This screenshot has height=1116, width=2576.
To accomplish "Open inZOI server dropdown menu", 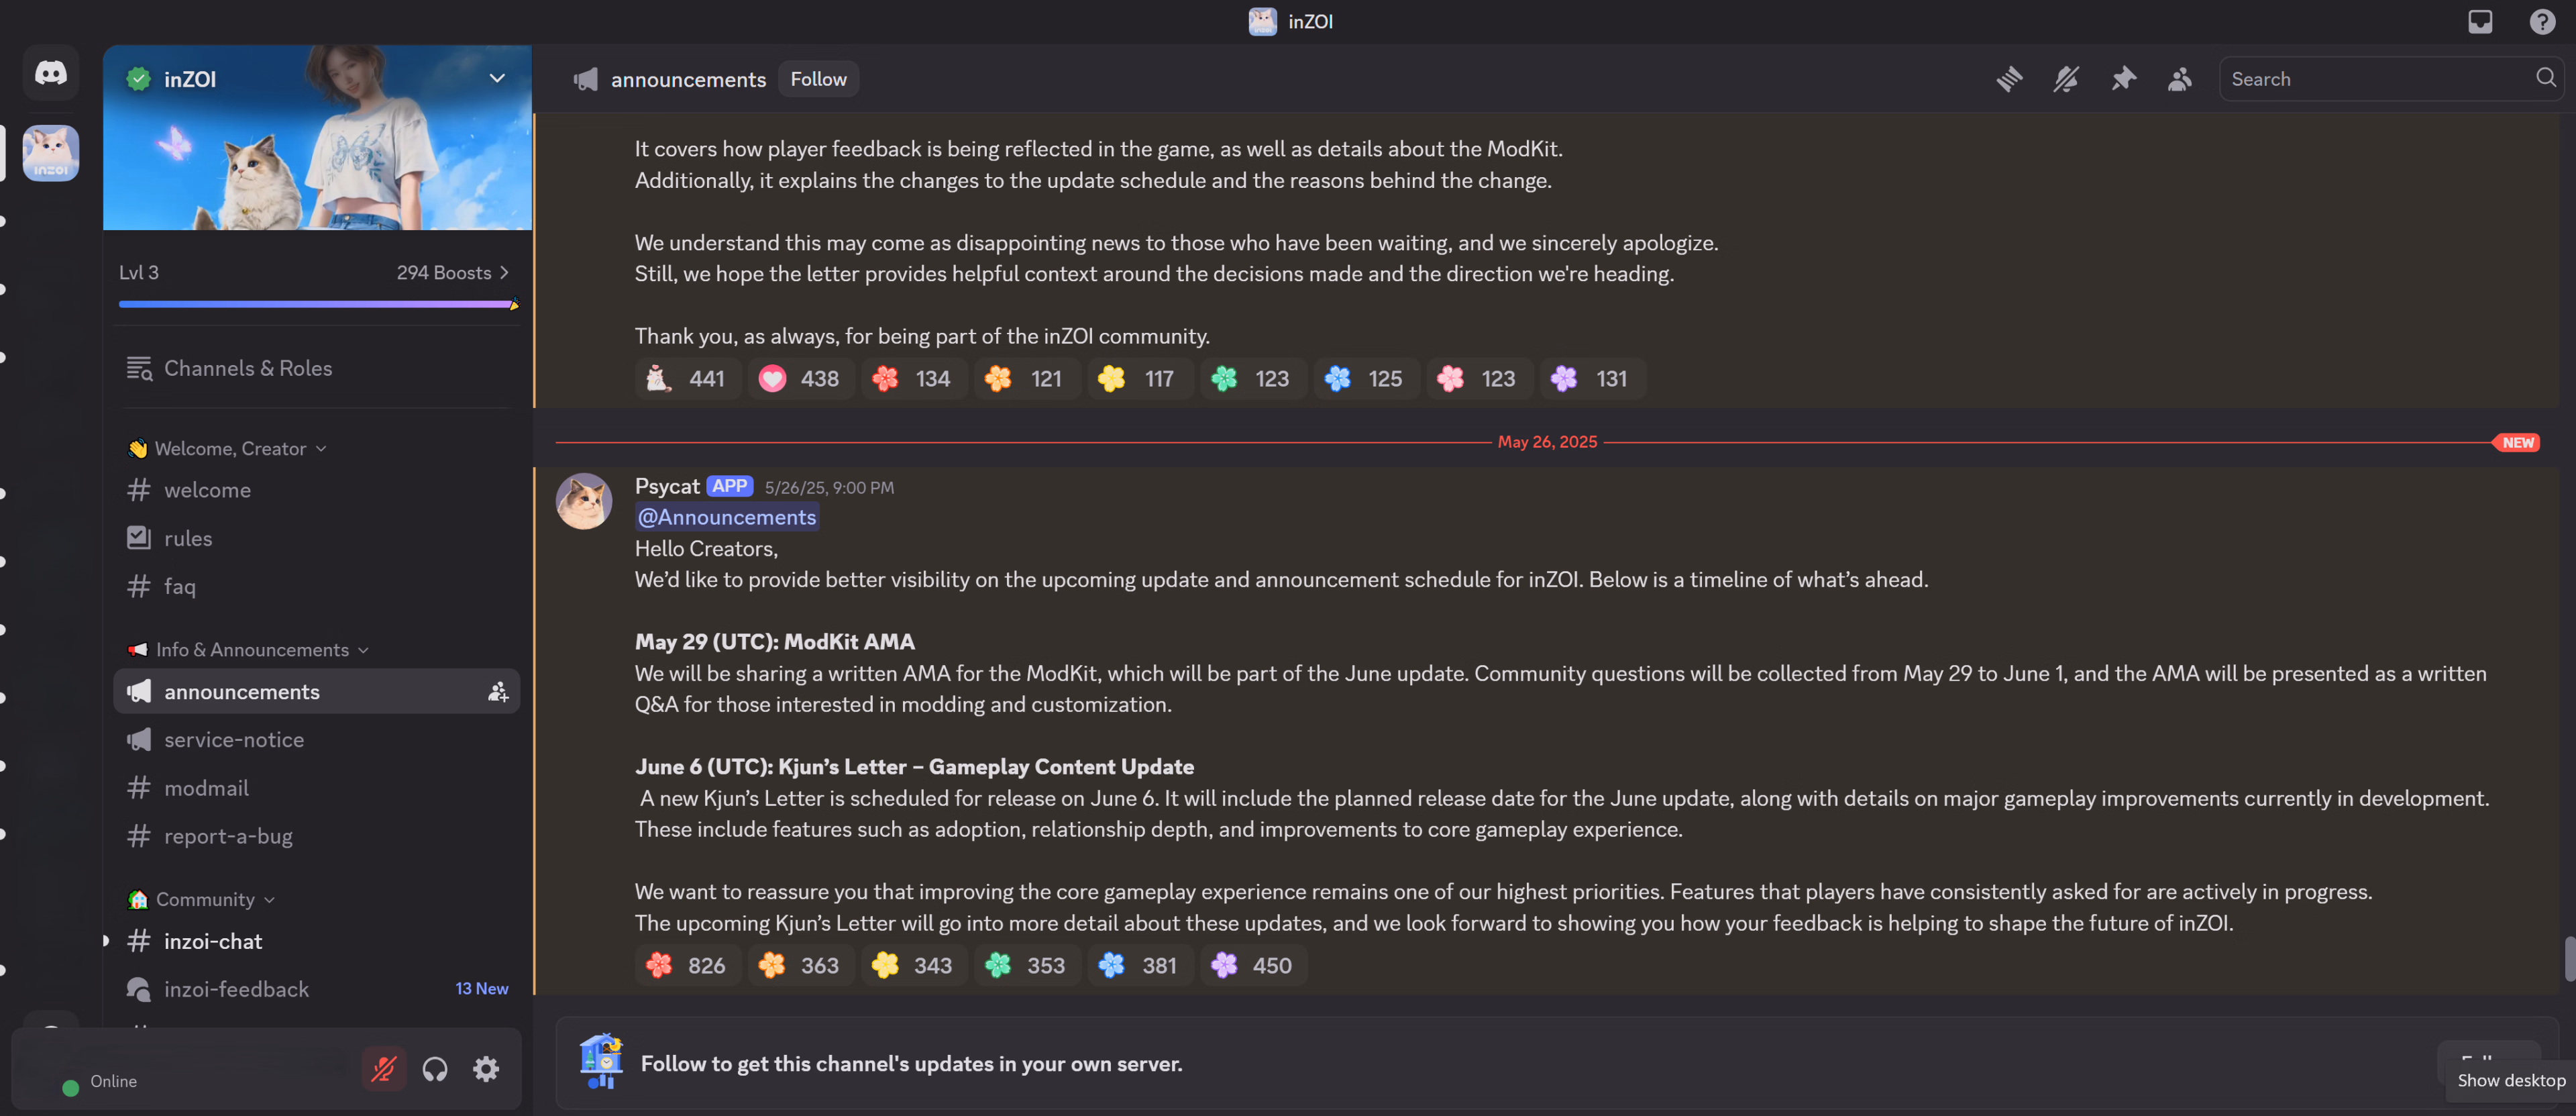I will coord(497,78).
